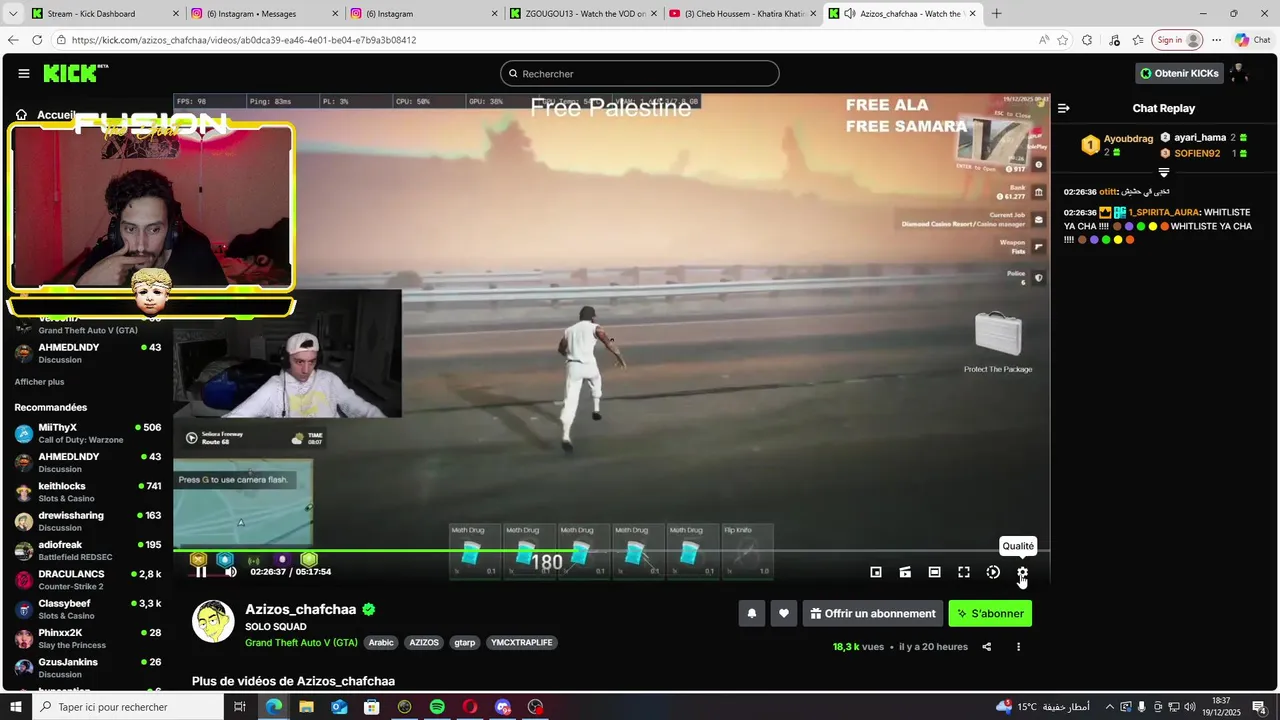Screen dimensions: 1280x720
Task: Open the Windows Start menu
Action: coord(15,707)
